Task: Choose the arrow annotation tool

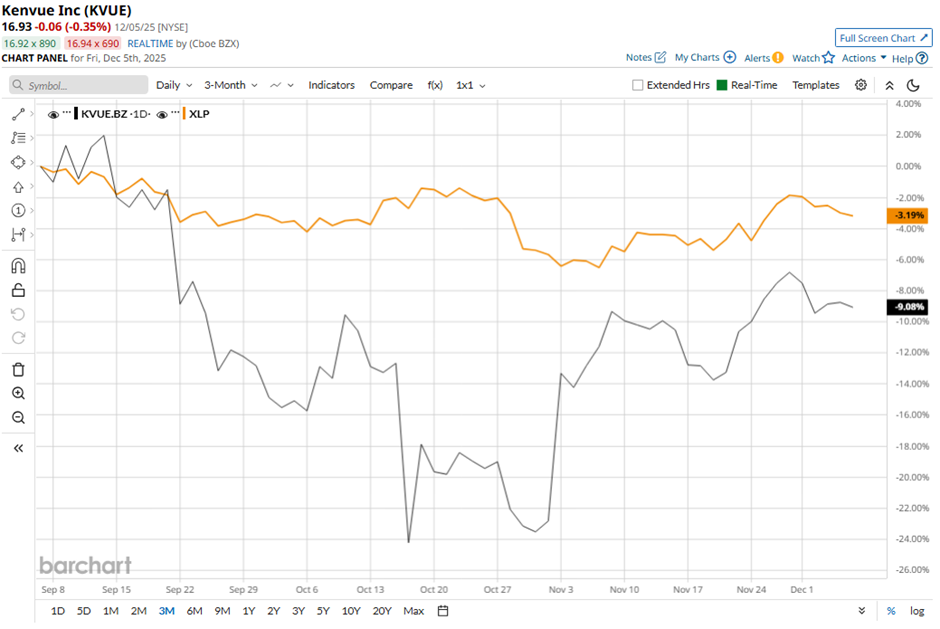Action: point(18,187)
